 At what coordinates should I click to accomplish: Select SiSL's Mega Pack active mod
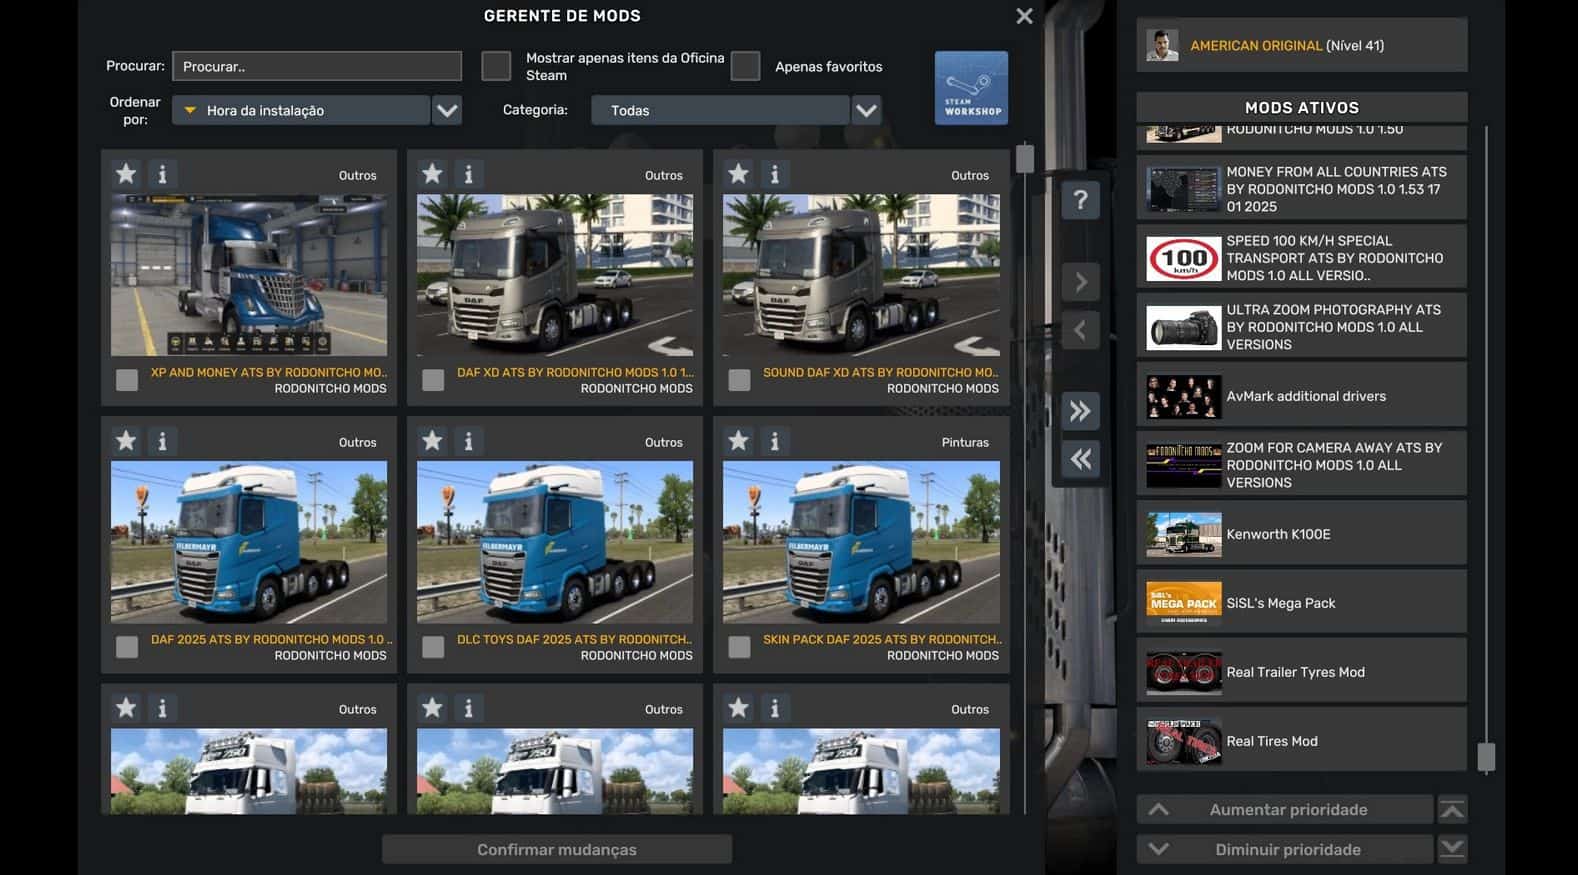point(1301,603)
